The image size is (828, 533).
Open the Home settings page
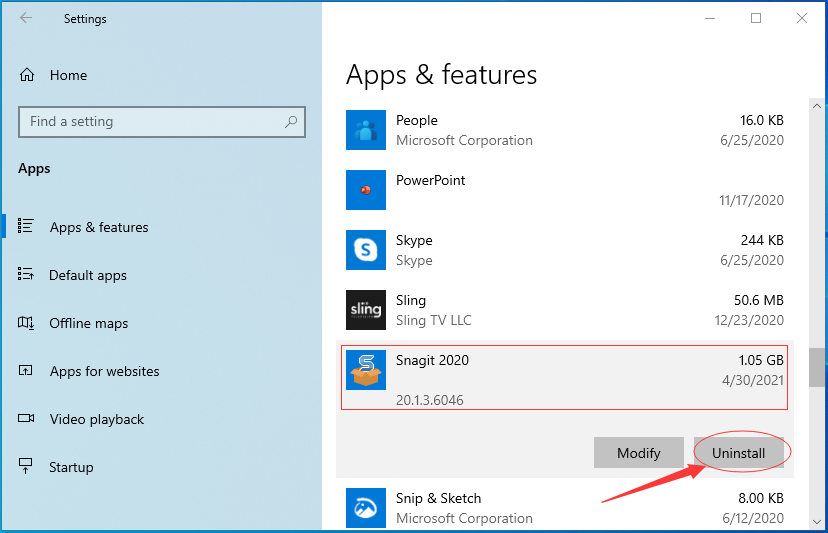click(x=68, y=75)
